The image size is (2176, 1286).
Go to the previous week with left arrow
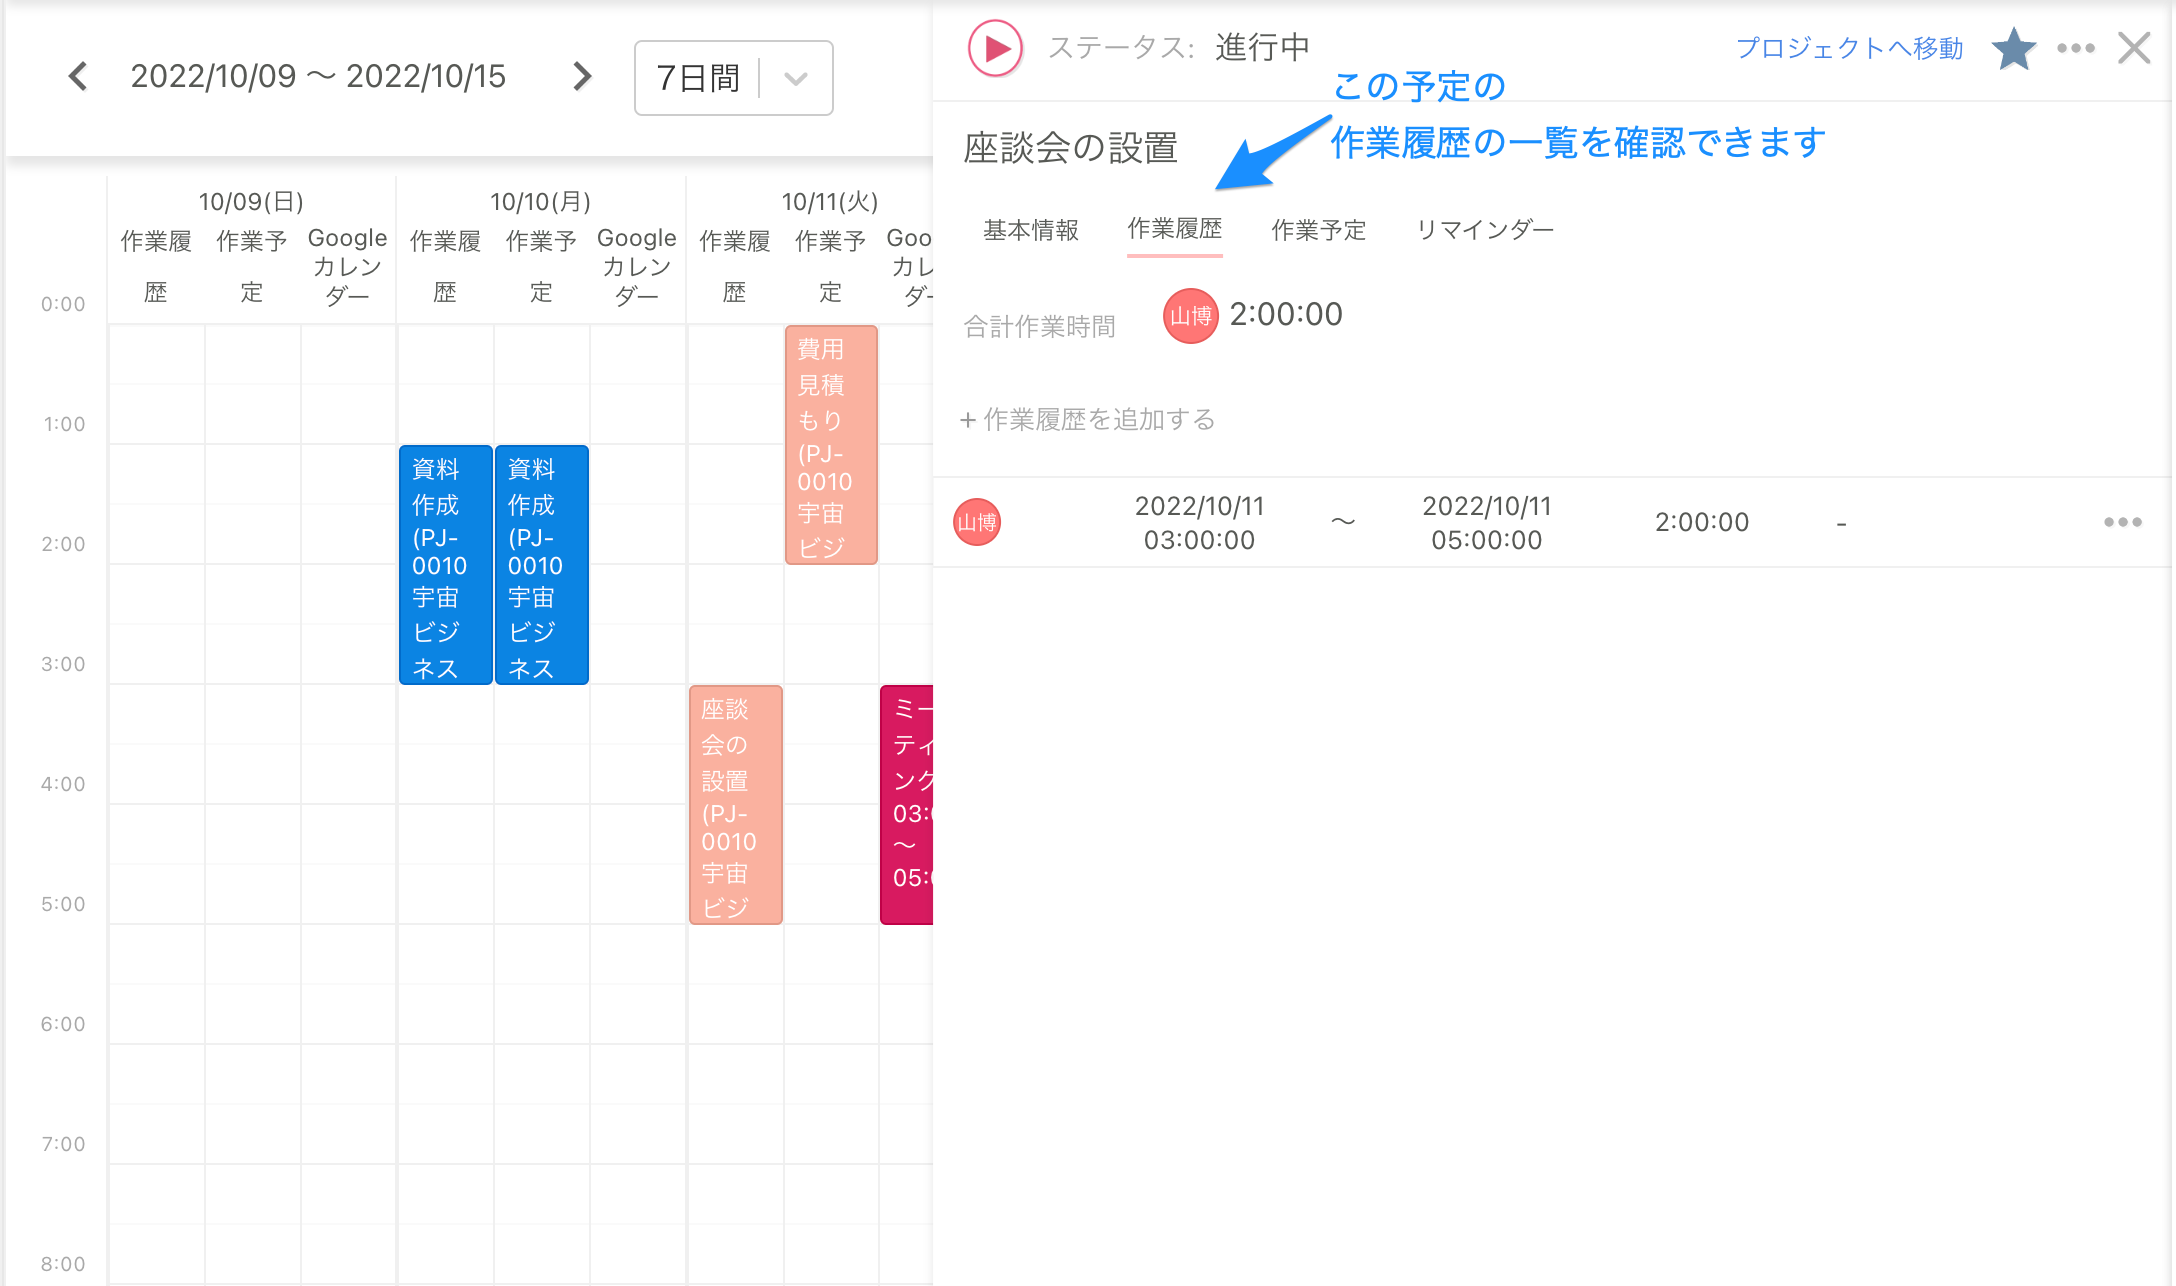pyautogui.click(x=78, y=76)
